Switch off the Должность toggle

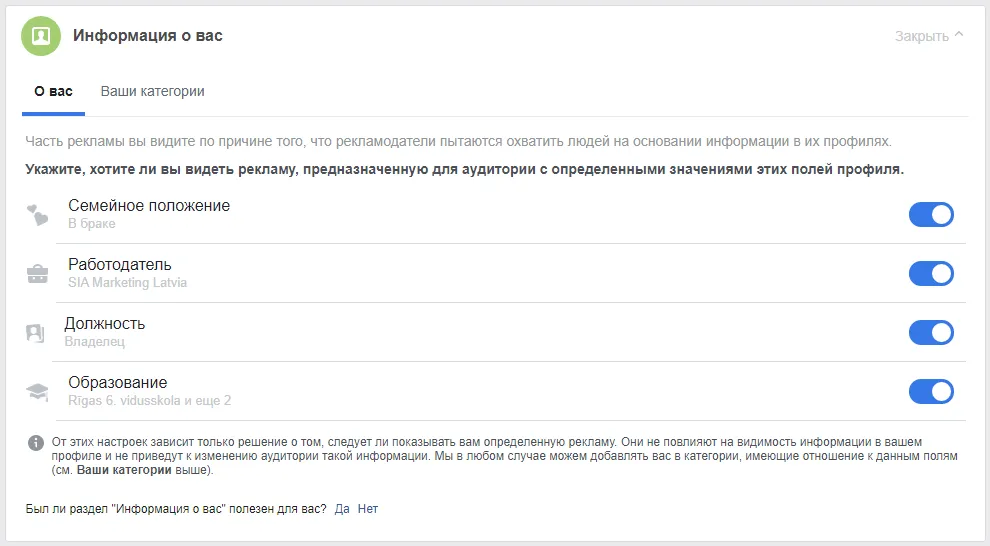930,333
